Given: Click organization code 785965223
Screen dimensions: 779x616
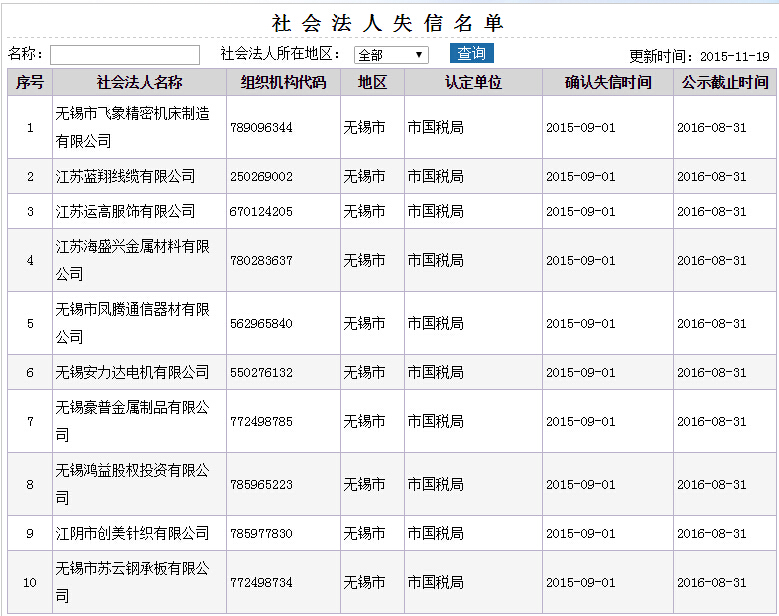Looking at the screenshot, I should coord(261,484).
